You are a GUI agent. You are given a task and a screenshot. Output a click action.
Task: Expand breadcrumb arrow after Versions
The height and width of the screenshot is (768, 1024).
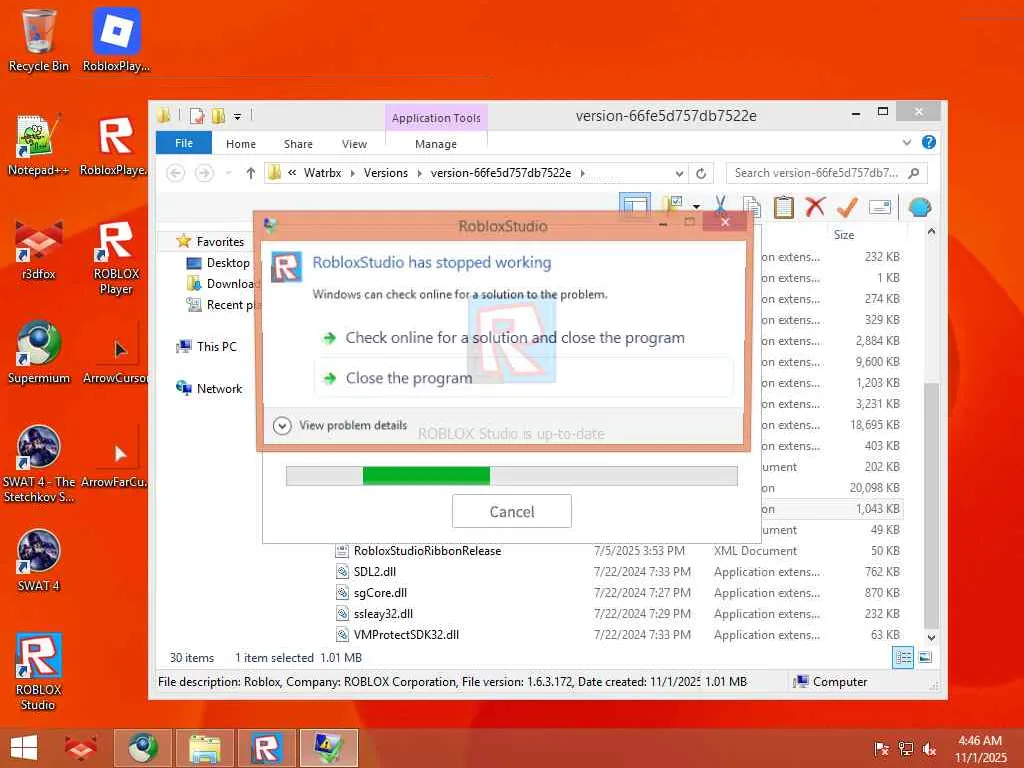click(x=419, y=173)
